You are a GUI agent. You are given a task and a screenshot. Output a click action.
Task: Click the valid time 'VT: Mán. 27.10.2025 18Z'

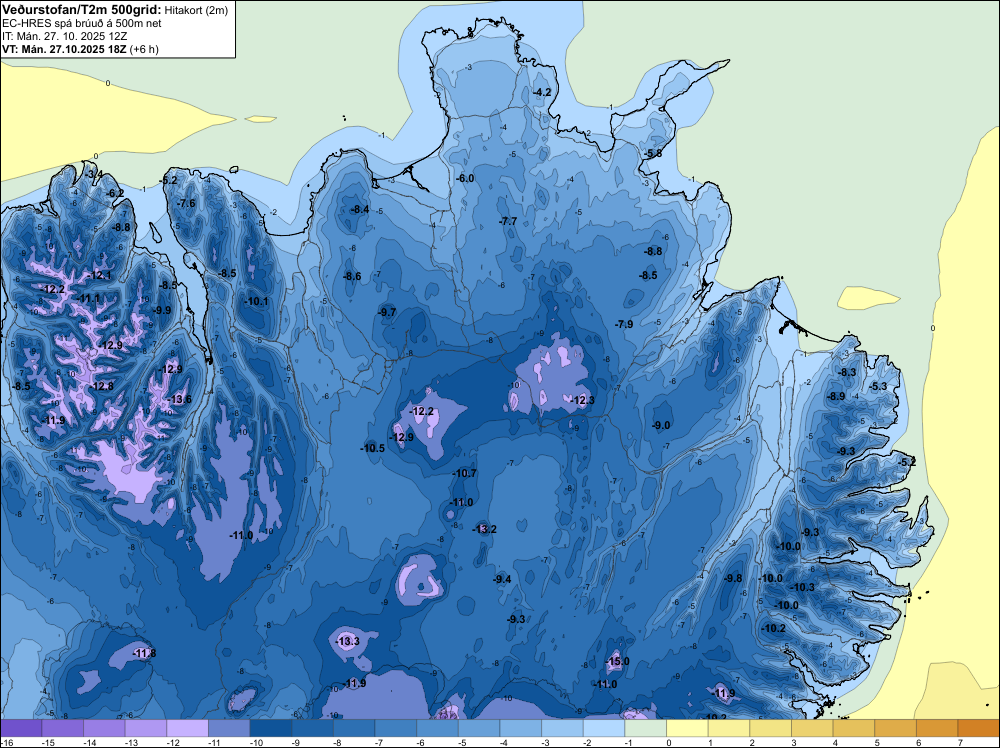[64, 49]
